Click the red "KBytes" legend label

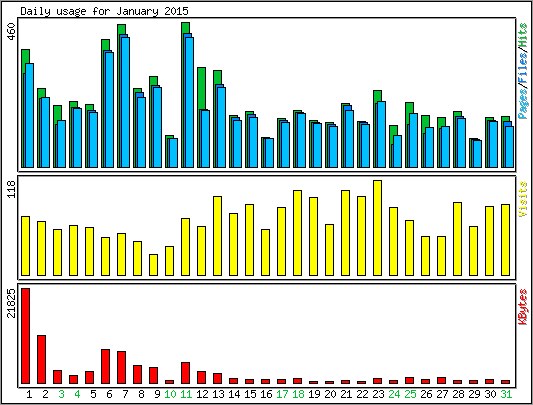point(523,306)
